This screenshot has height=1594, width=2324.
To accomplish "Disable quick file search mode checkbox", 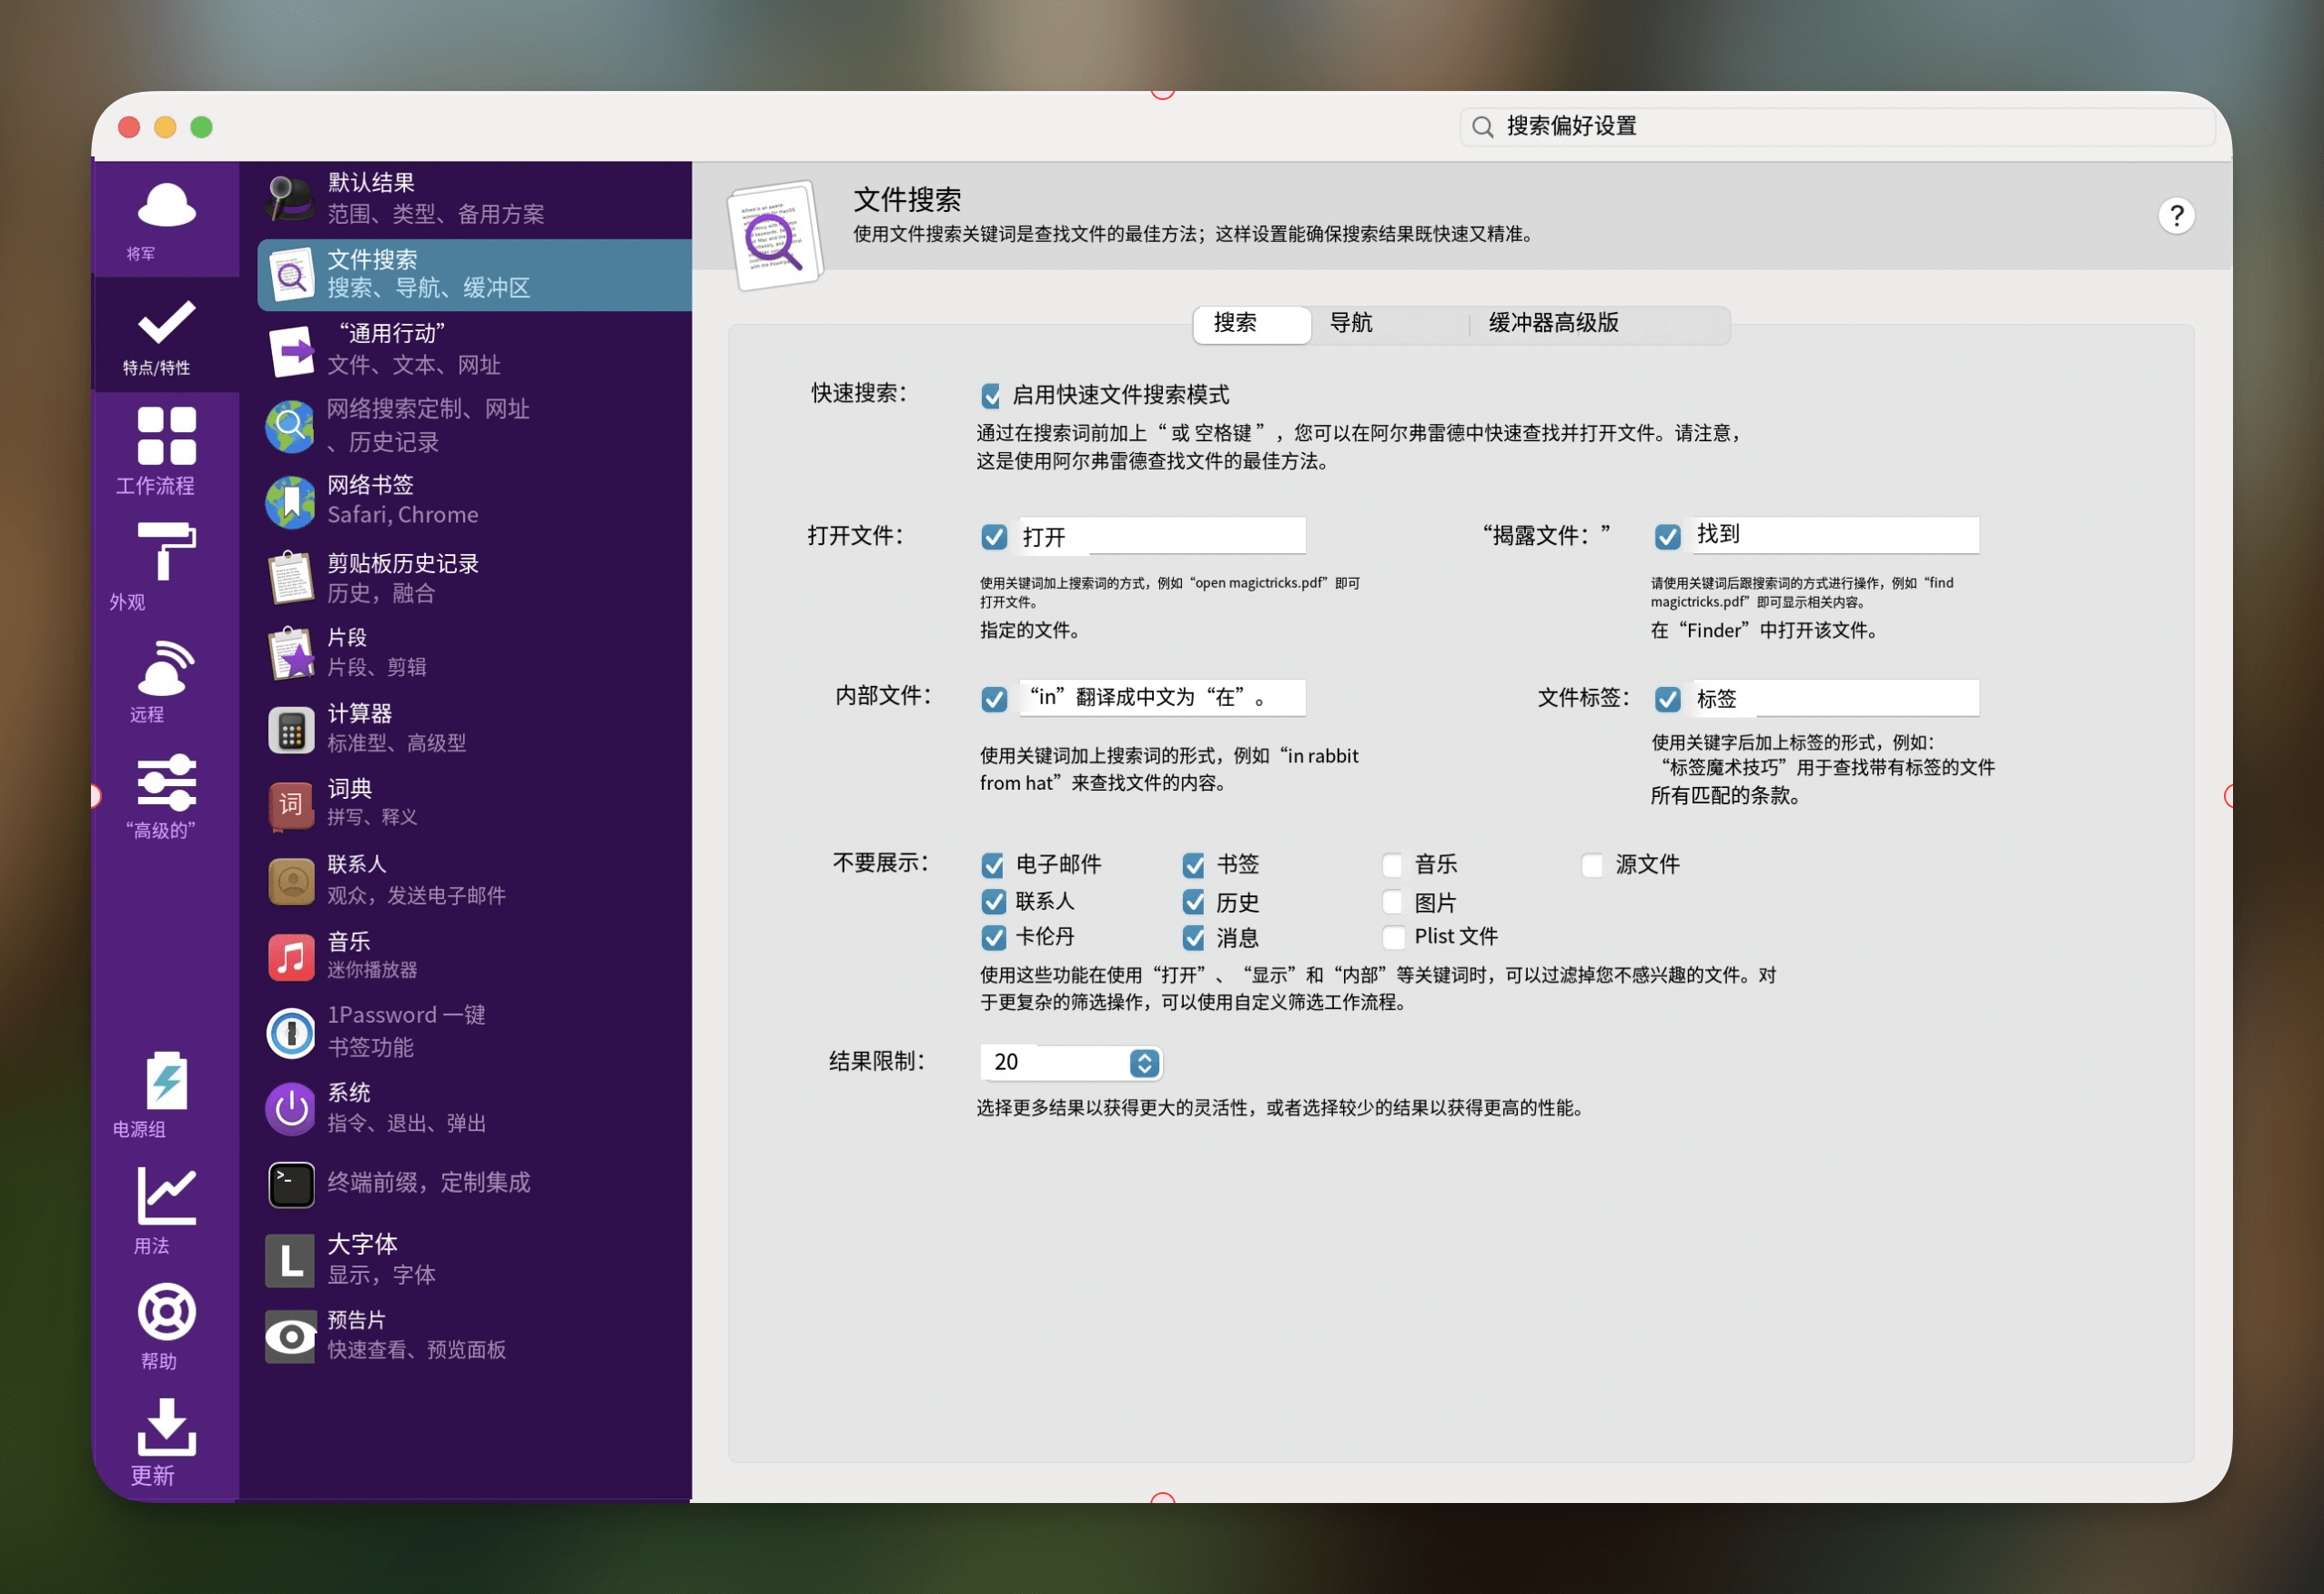I will click(991, 396).
